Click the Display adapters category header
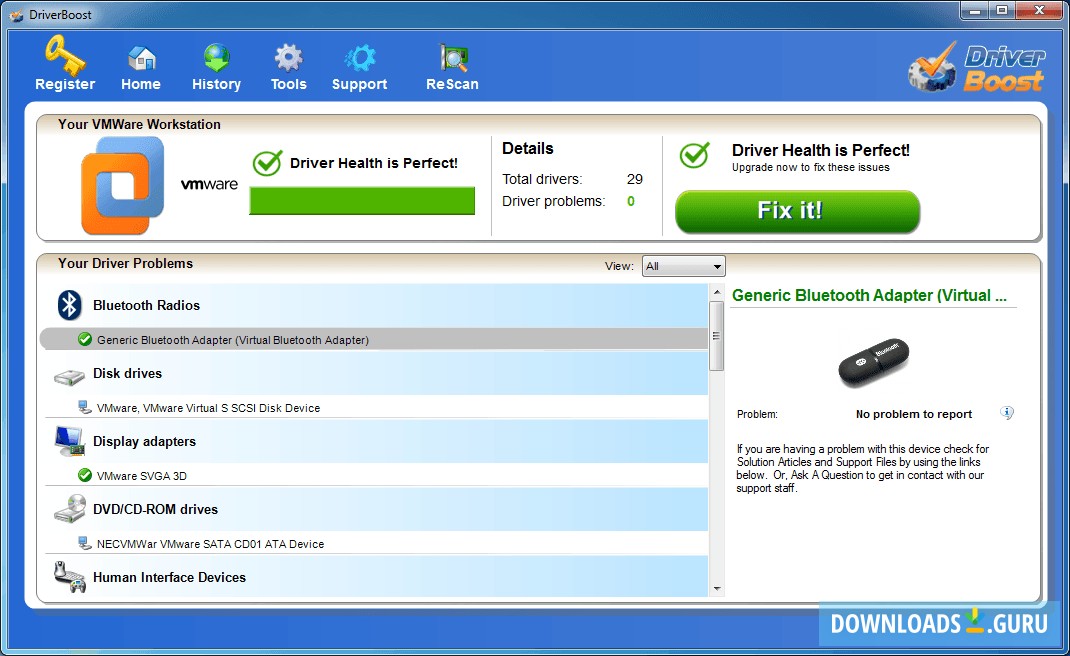 click(376, 441)
